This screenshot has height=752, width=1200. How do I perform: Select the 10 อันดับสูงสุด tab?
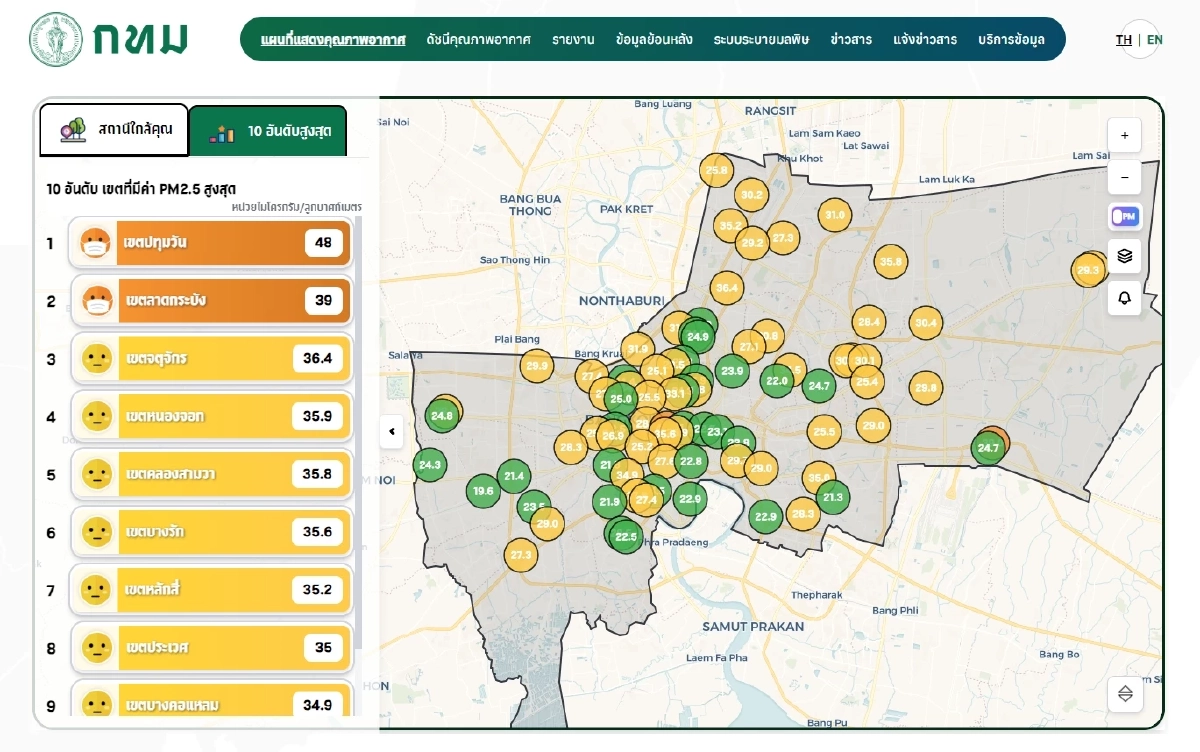(x=268, y=131)
